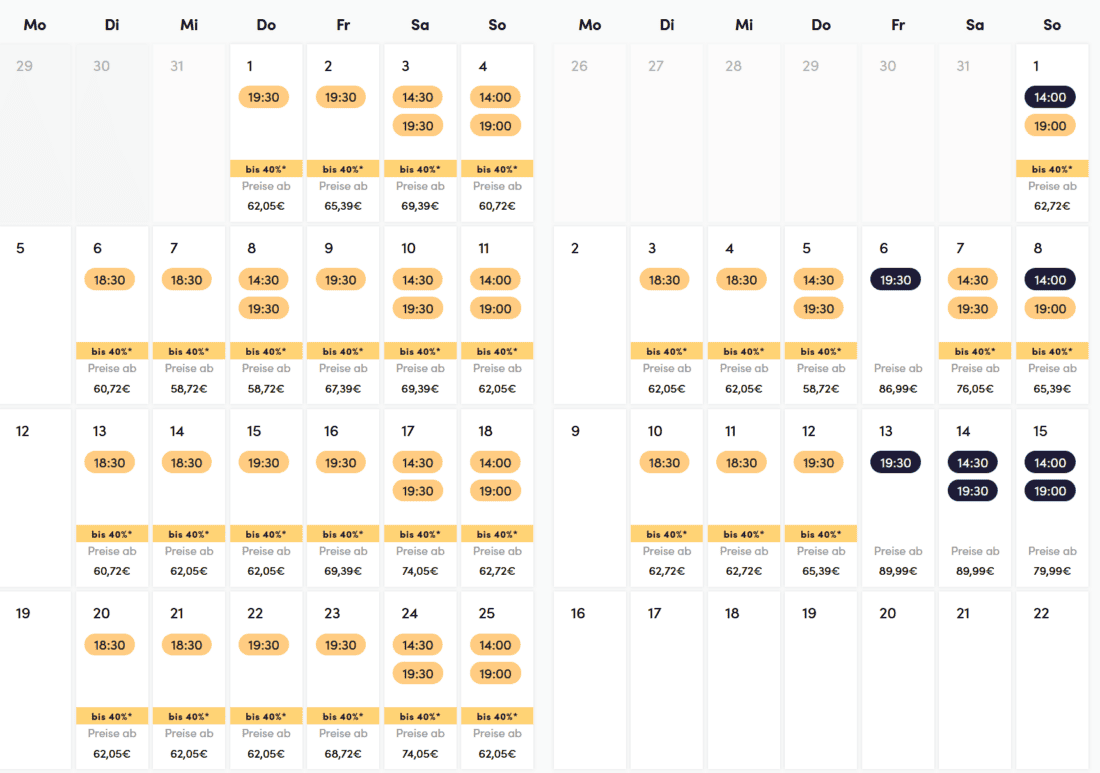This screenshot has height=773, width=1100.
Task: Click the empty Wednesday the 18th day cell
Action: [x=744, y=680]
